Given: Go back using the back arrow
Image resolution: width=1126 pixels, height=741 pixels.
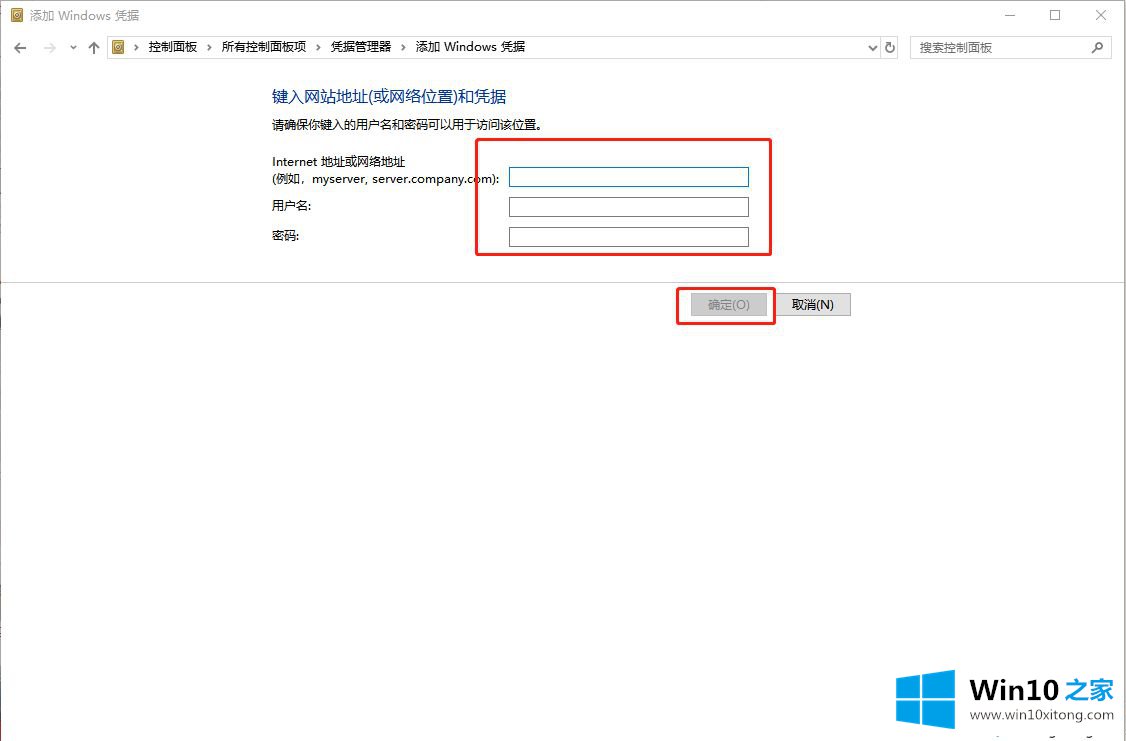Looking at the screenshot, I should coord(20,48).
